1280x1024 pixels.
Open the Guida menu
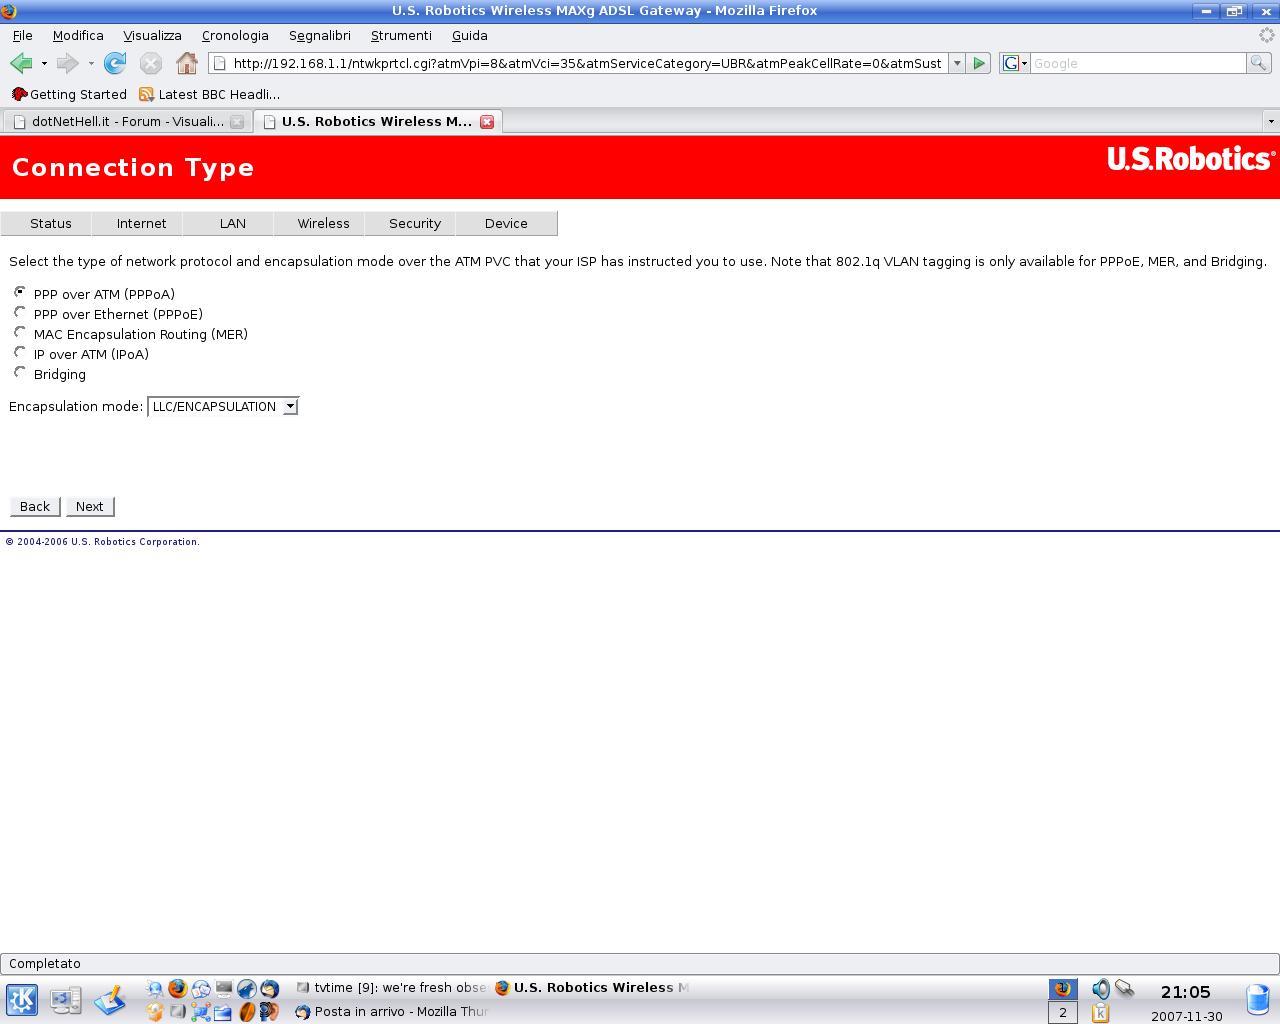[x=469, y=35]
